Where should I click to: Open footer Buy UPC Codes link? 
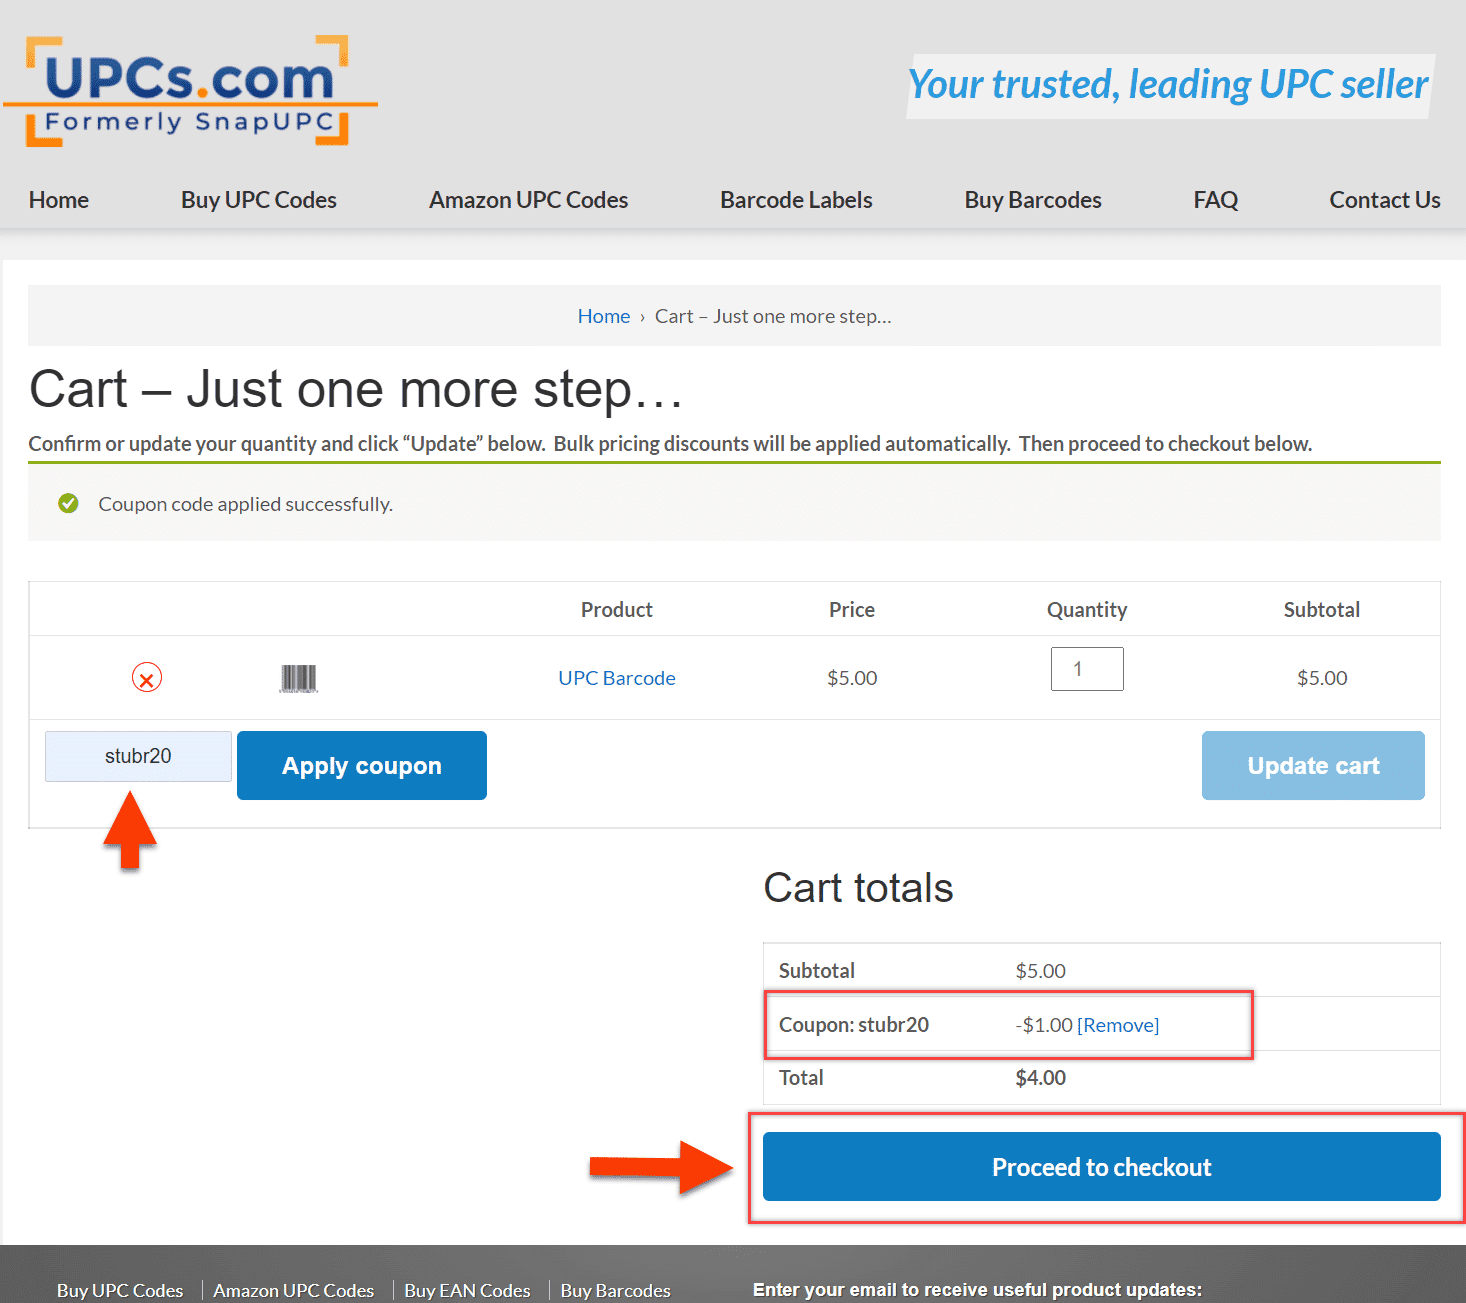tap(120, 1291)
